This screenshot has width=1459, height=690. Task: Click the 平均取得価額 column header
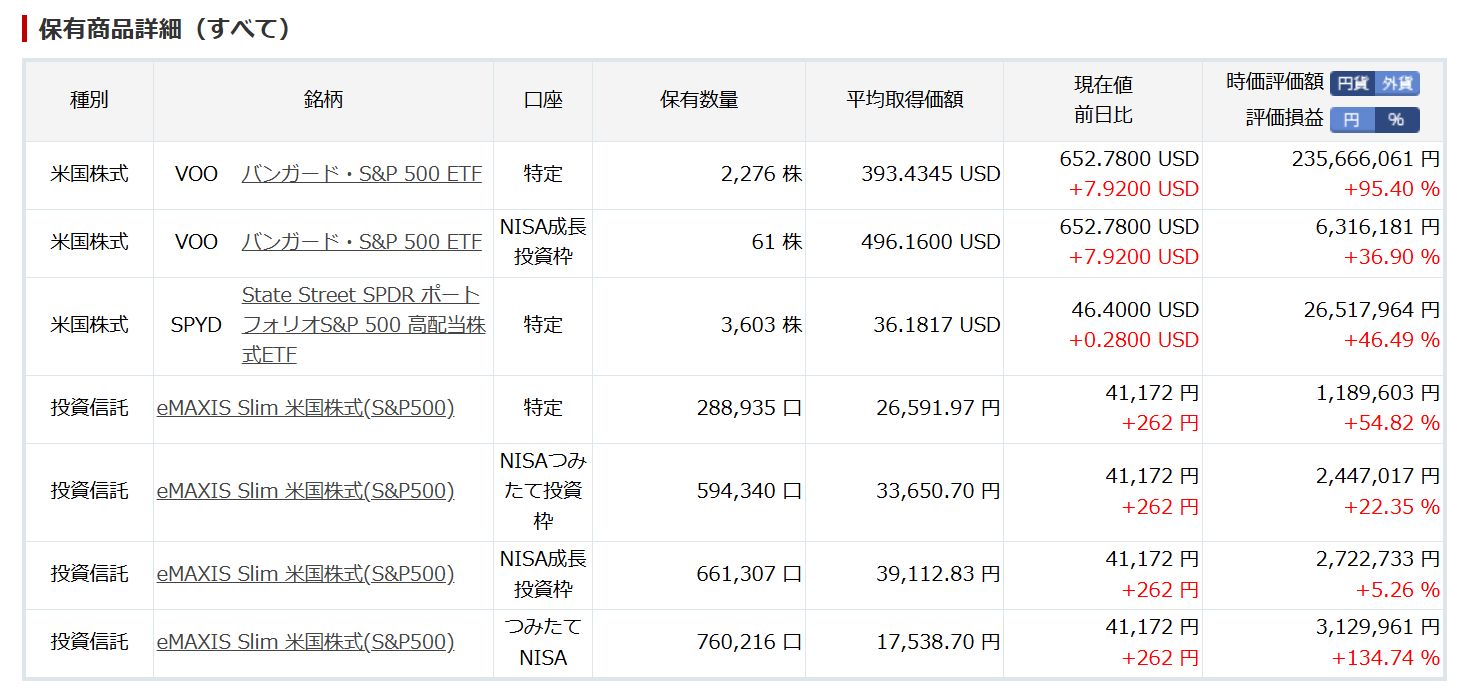click(x=904, y=100)
